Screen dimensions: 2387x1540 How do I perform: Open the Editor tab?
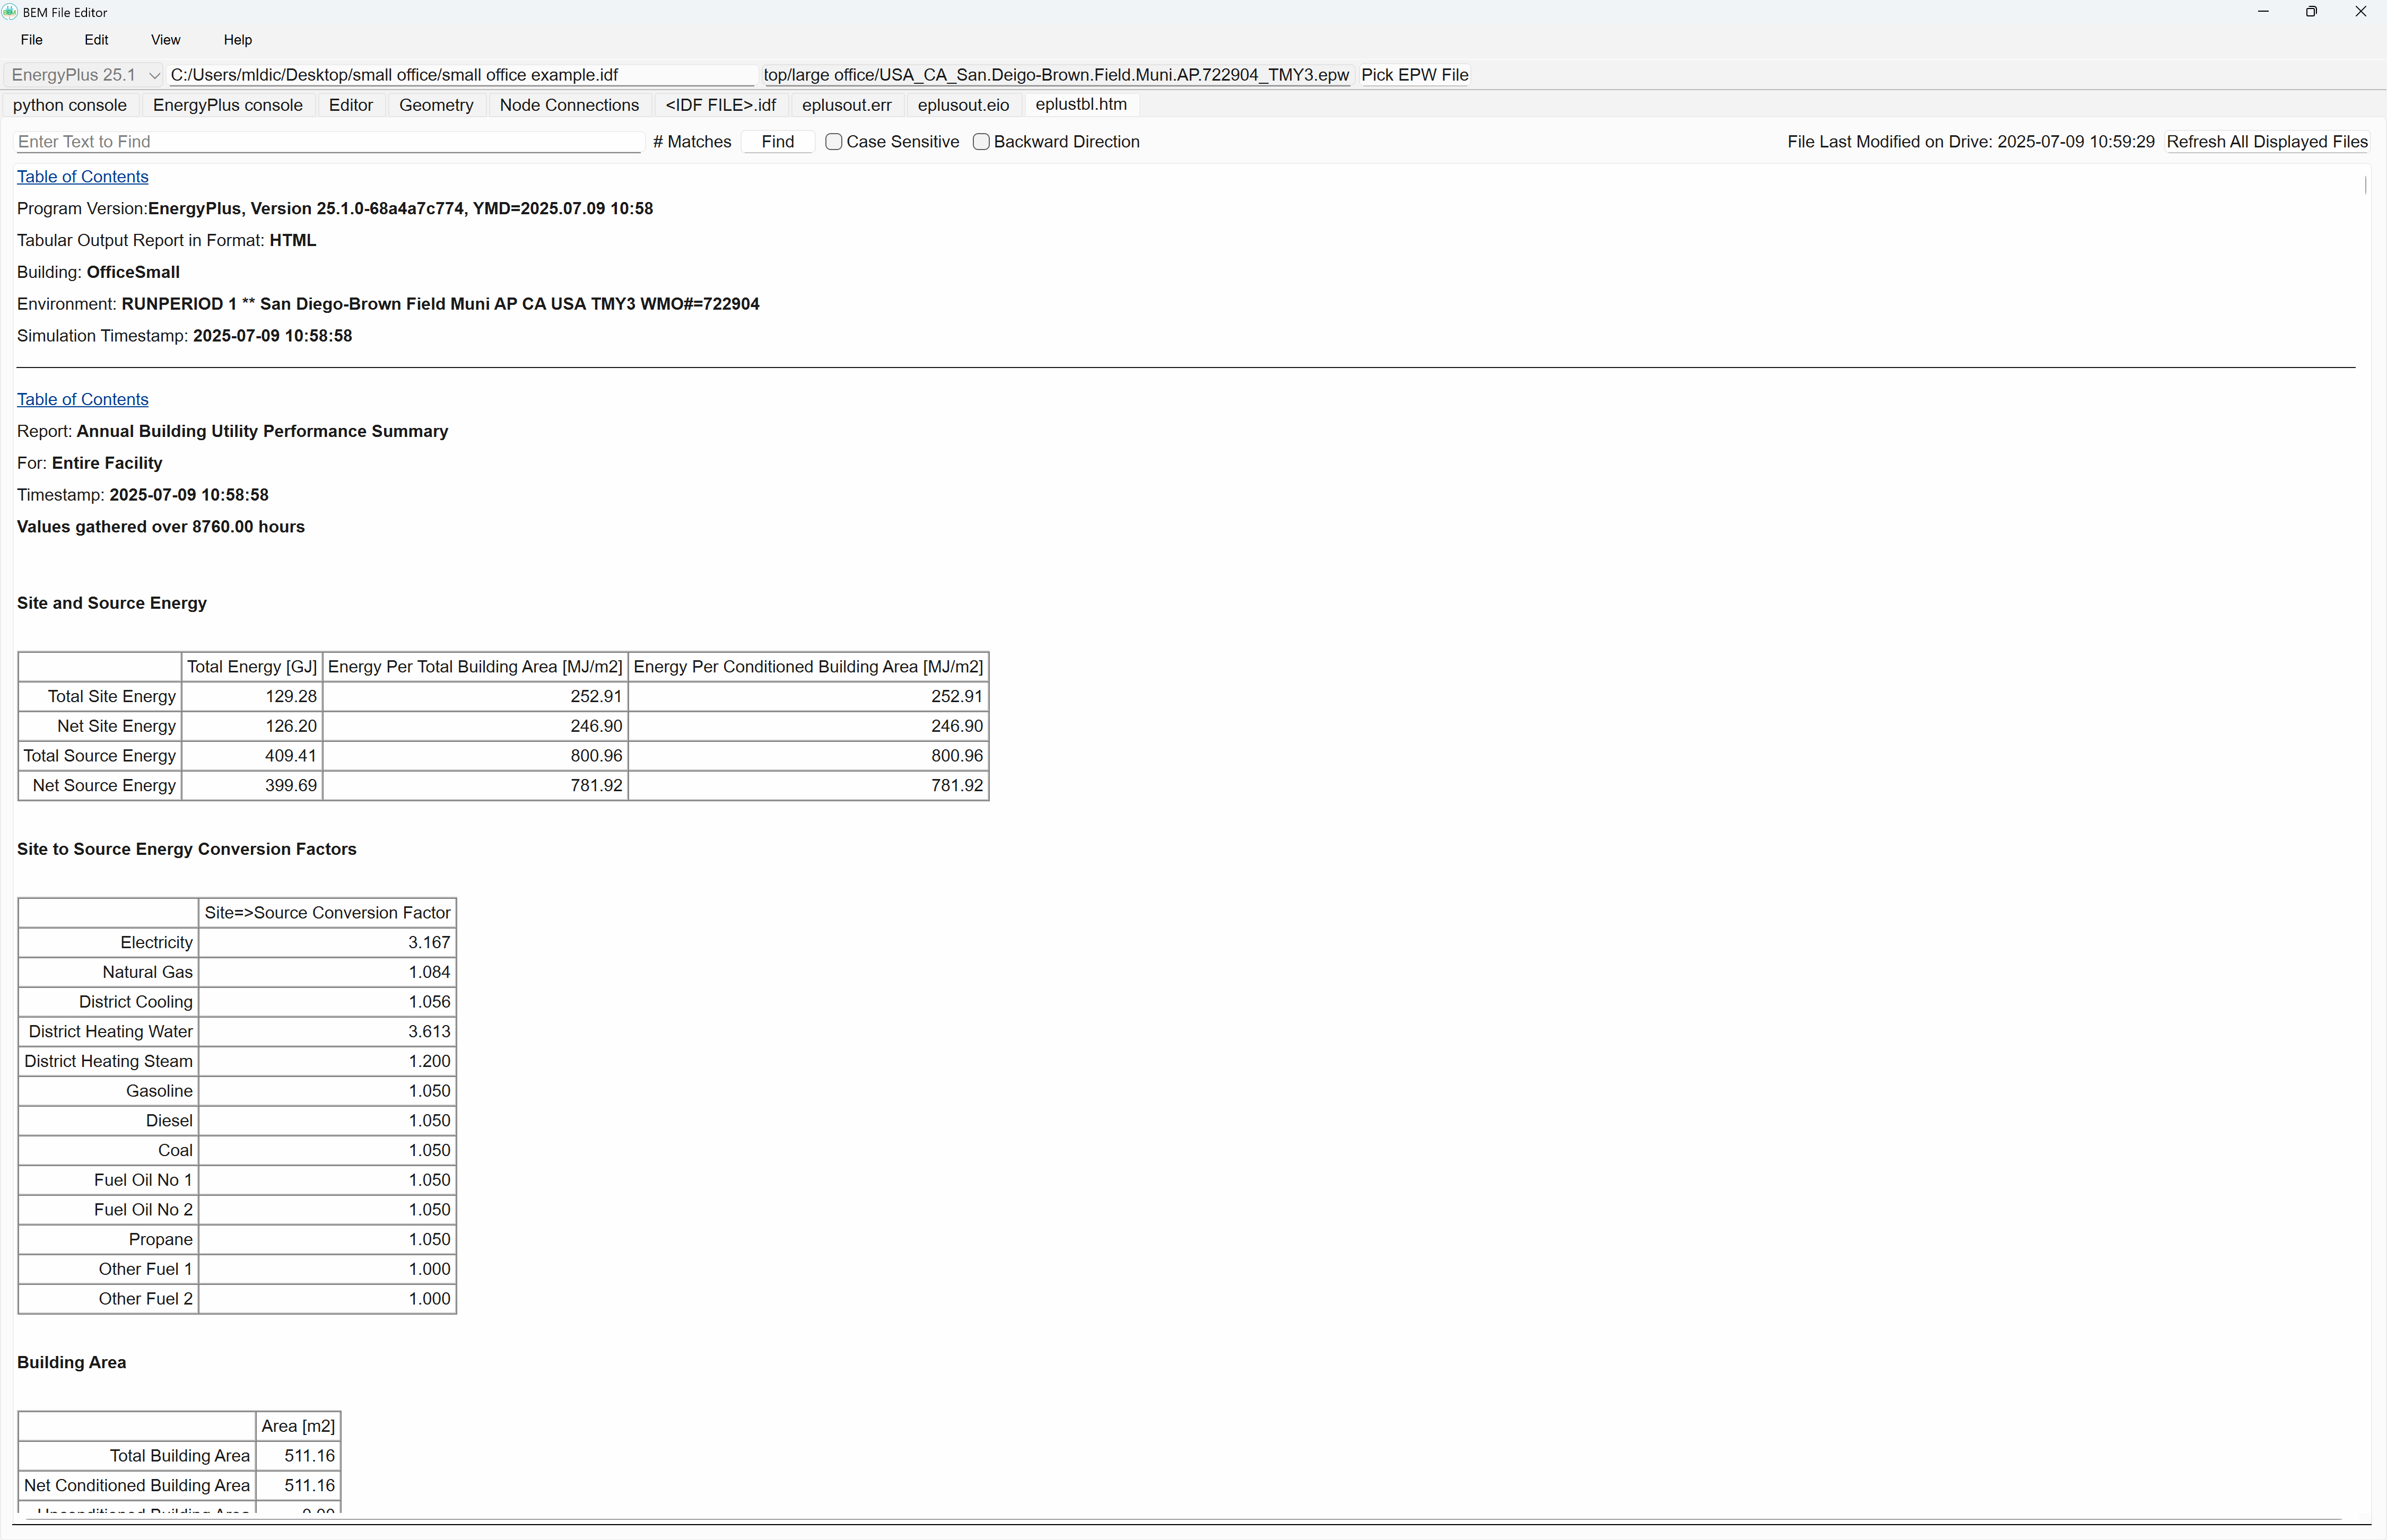pyautogui.click(x=350, y=105)
